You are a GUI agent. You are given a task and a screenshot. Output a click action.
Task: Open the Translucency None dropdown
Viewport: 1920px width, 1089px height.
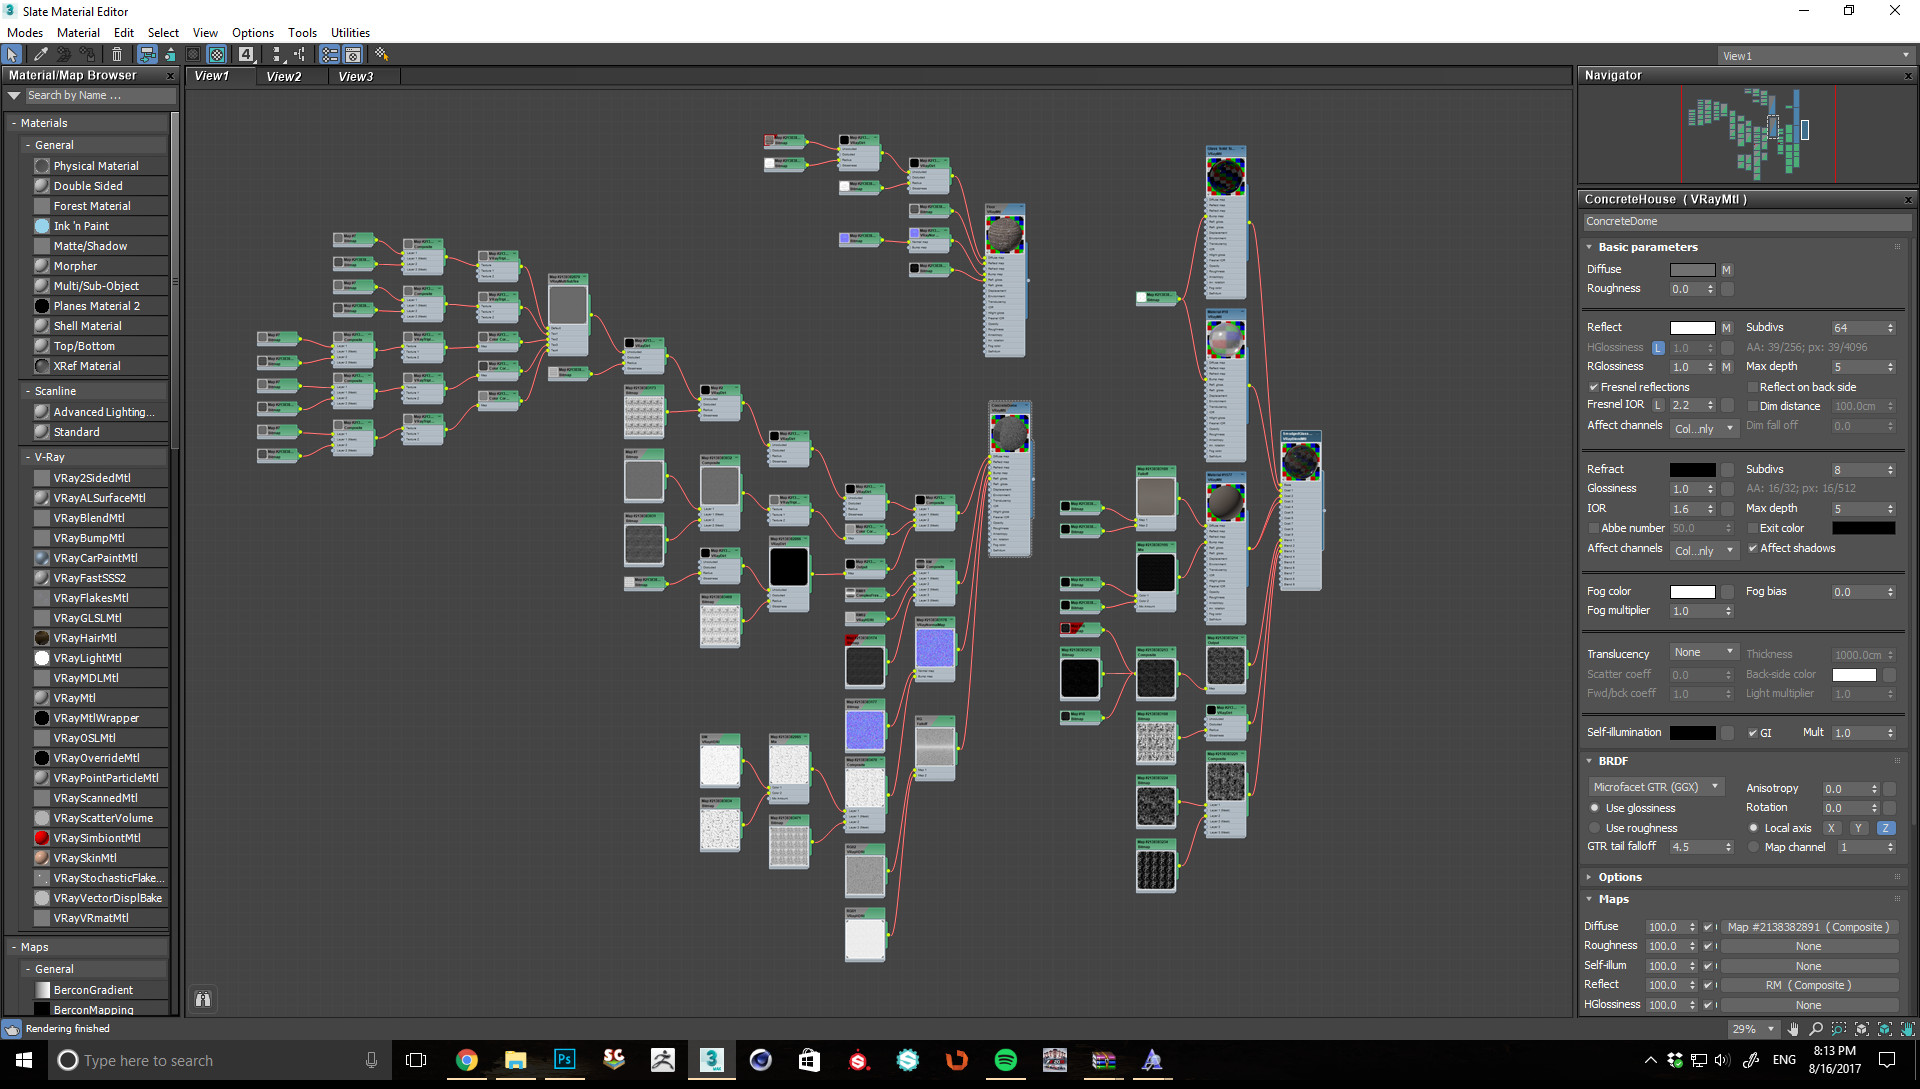point(1703,652)
